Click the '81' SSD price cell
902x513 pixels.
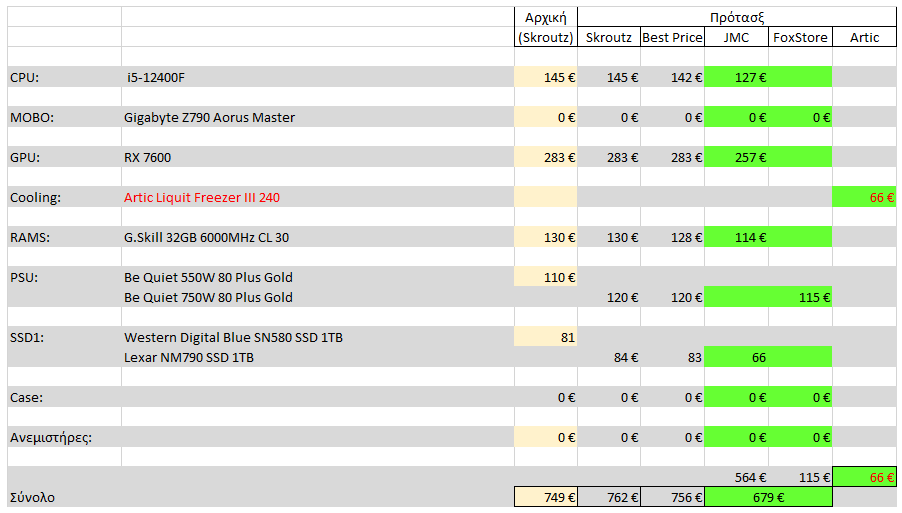click(x=545, y=338)
